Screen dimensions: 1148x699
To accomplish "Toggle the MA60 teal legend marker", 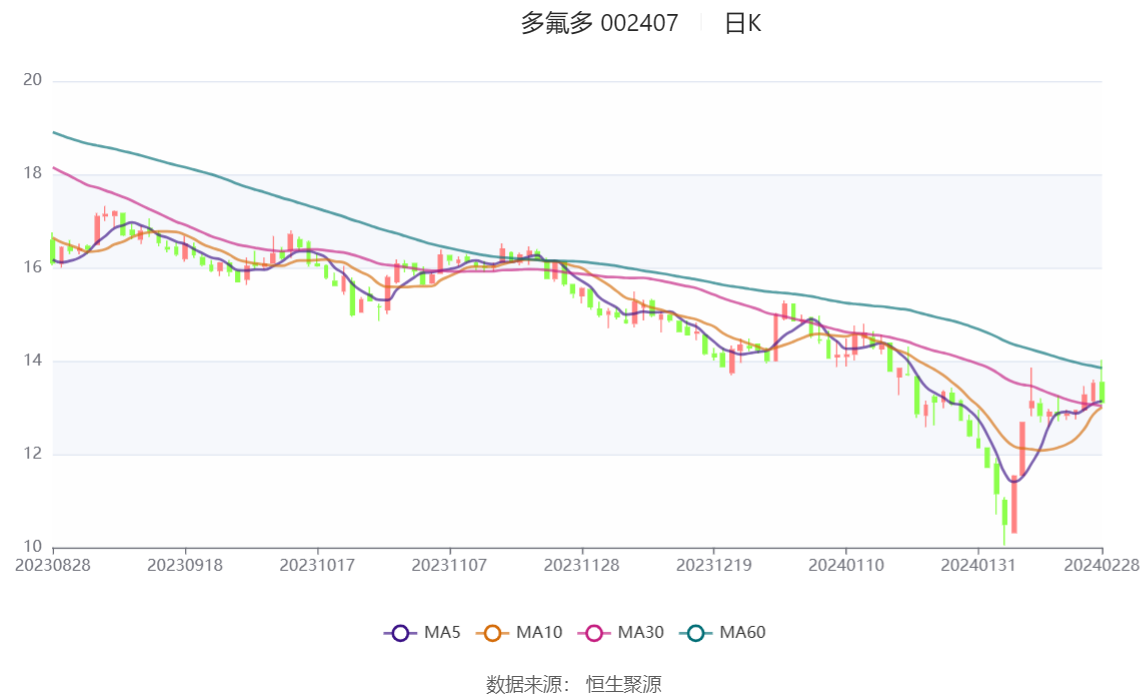I will (696, 633).
